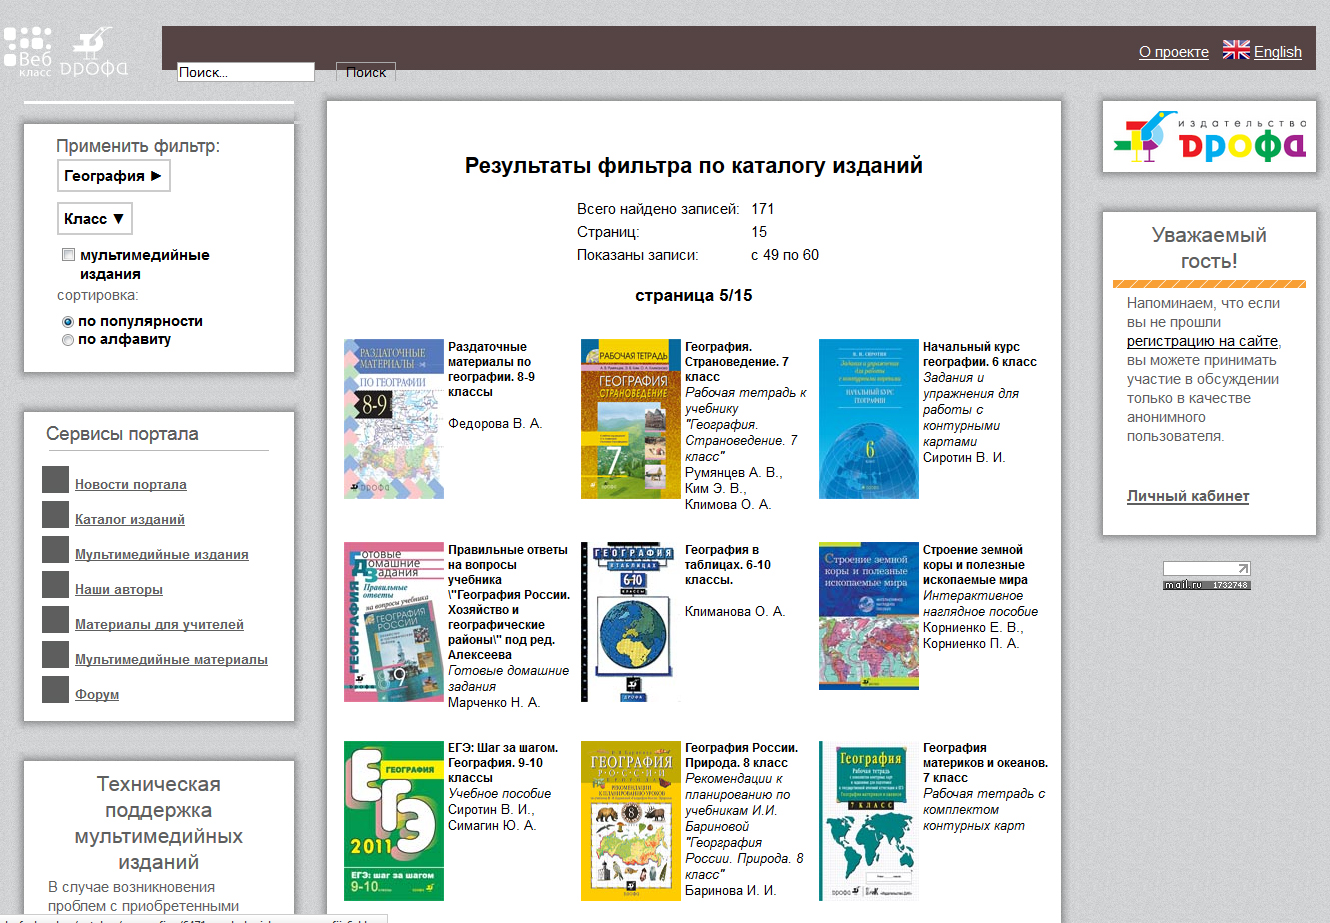This screenshot has height=923, width=1330.
Task: Open the Издательство Дрофа banner
Action: (1209, 137)
